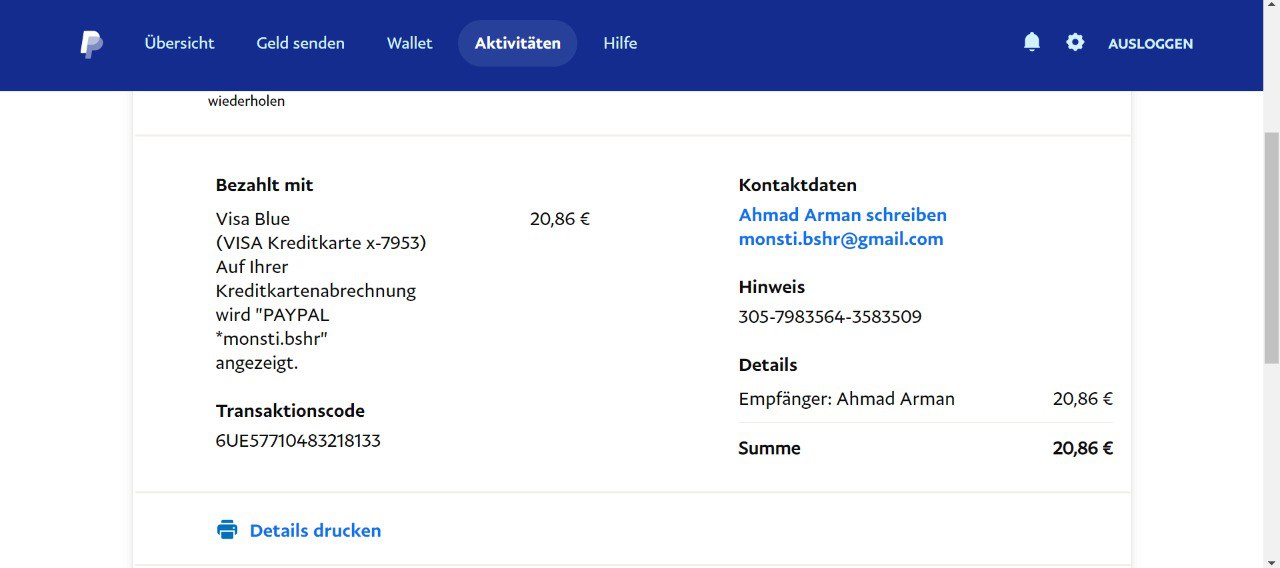Click the VISA Kreditkarte x-7953 text
The image size is (1280, 568).
[321, 243]
